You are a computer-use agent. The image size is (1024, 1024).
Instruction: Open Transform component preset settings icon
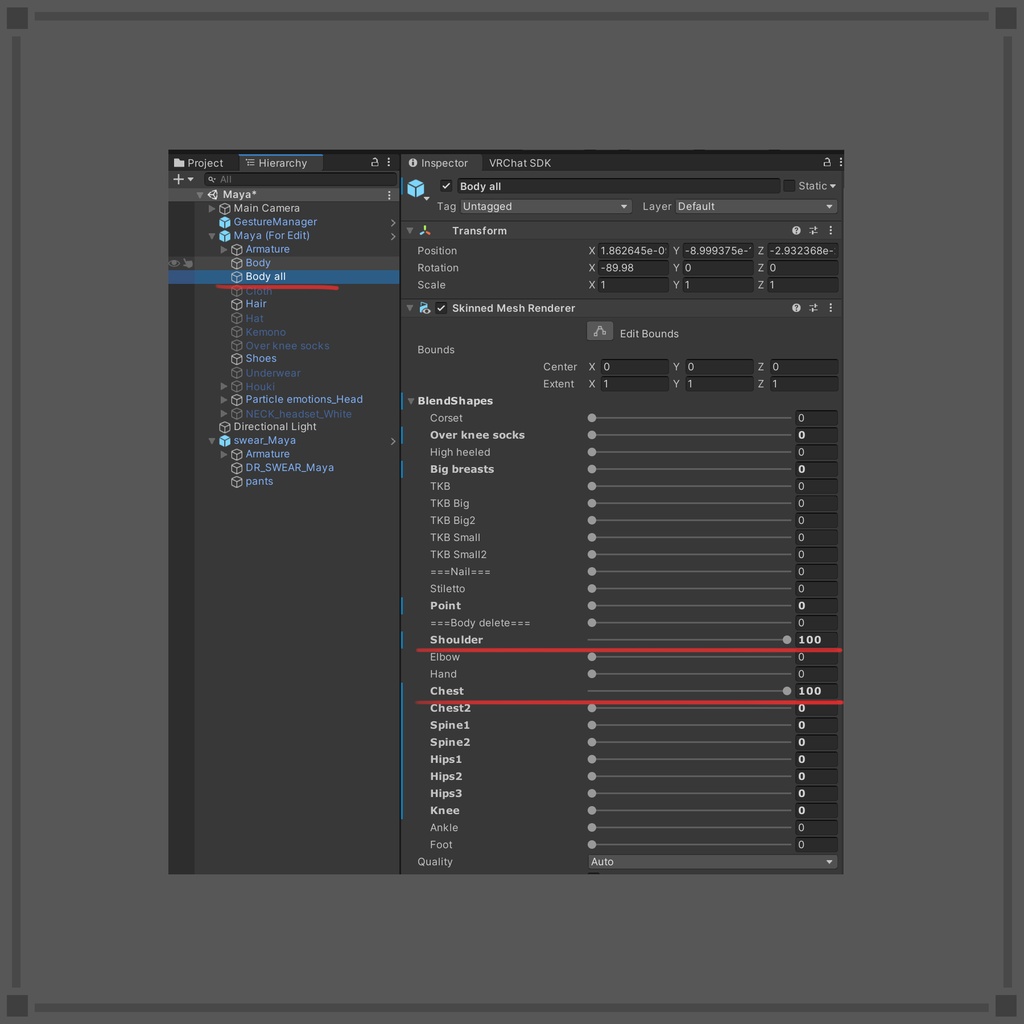(x=813, y=231)
